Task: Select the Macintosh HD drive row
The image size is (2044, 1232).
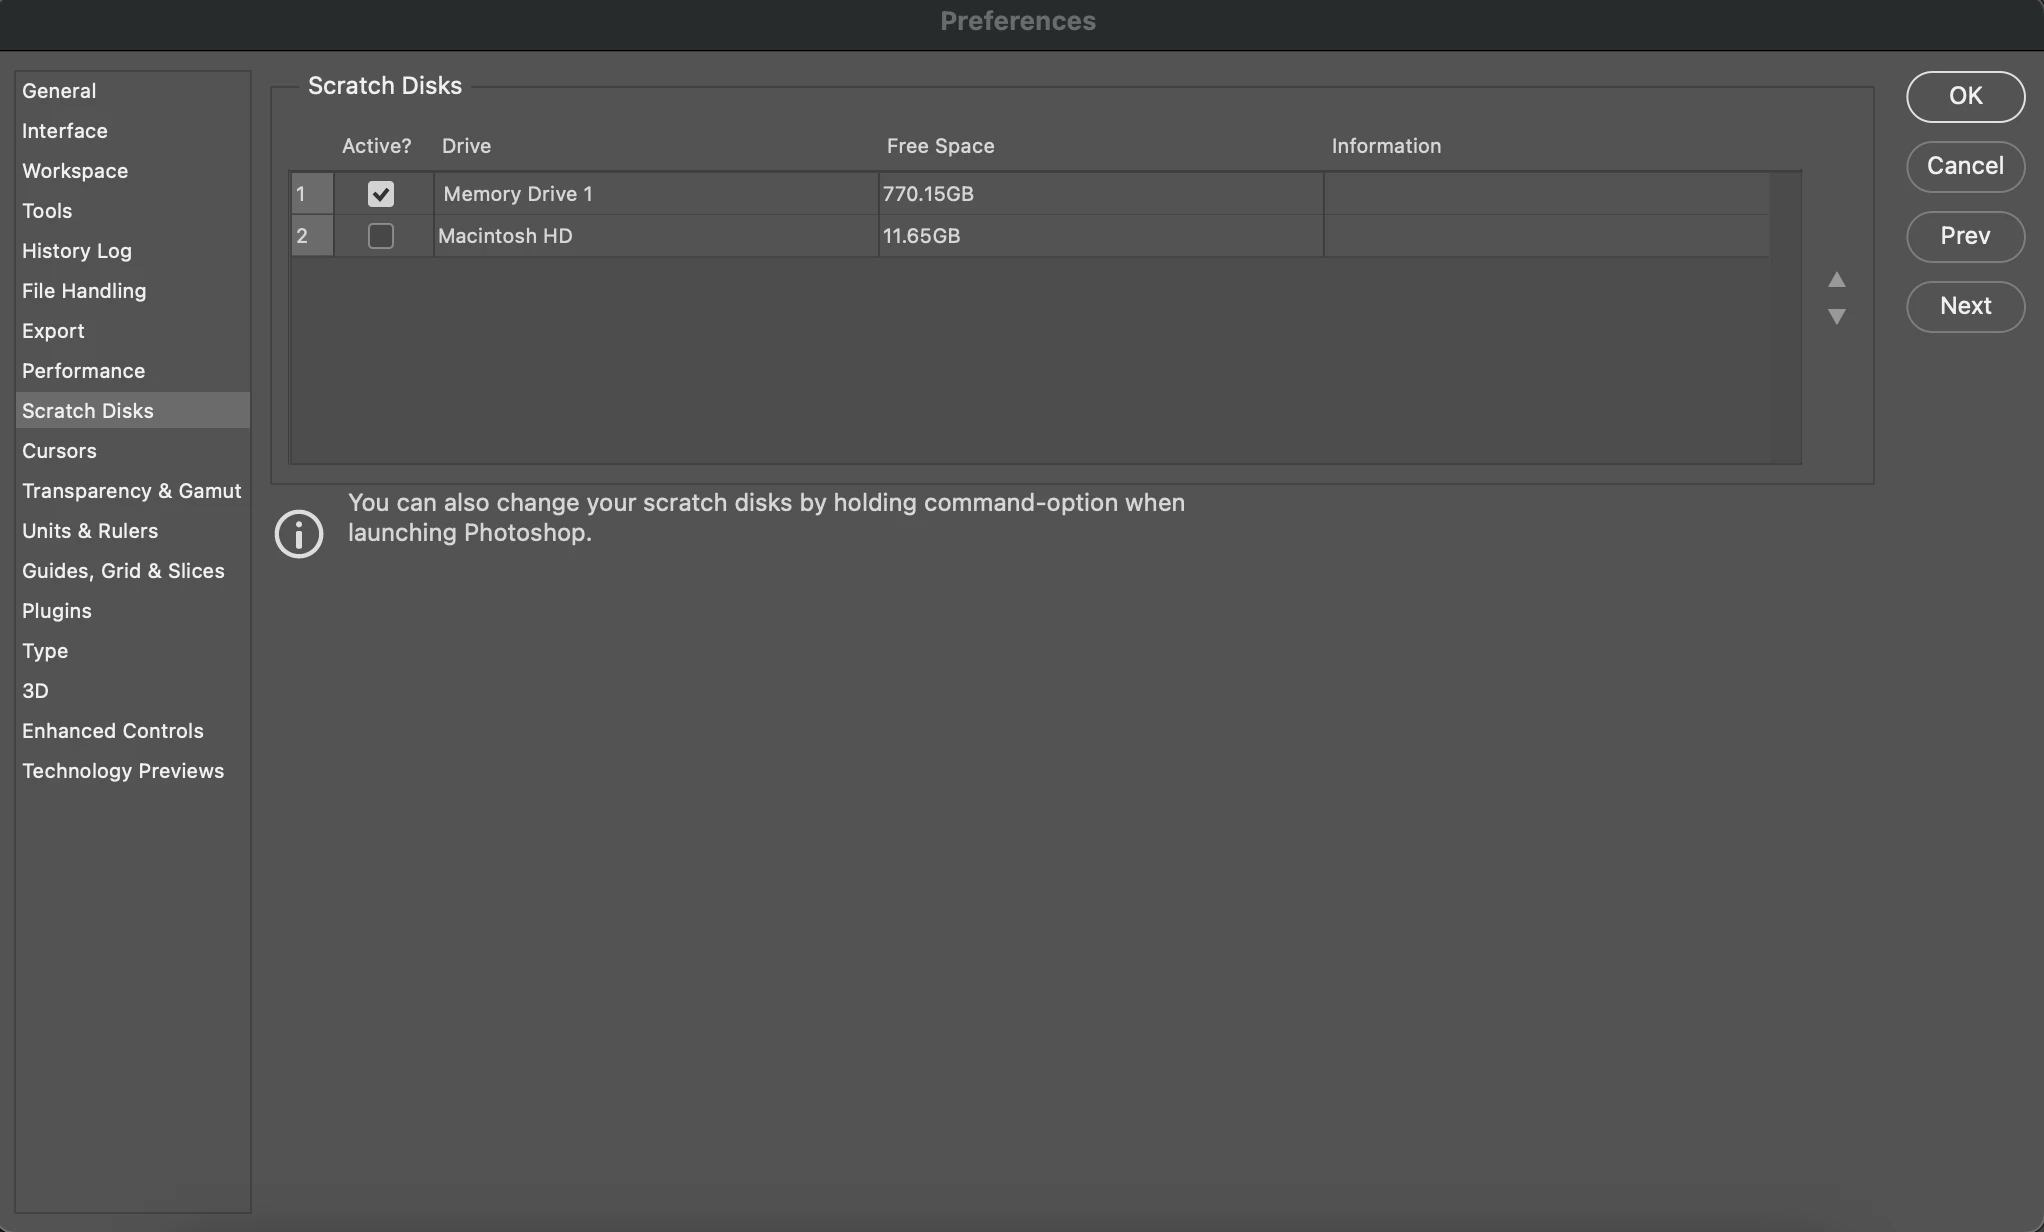Action: [655, 236]
